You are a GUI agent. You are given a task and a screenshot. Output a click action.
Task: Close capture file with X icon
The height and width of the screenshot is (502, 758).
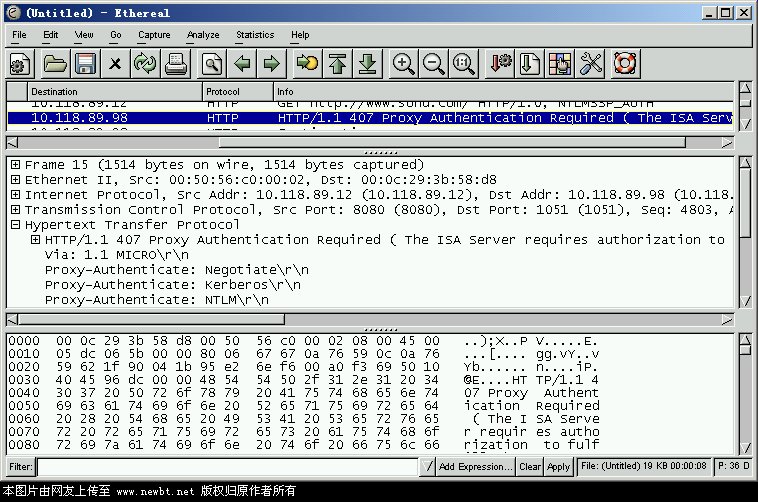click(115, 63)
